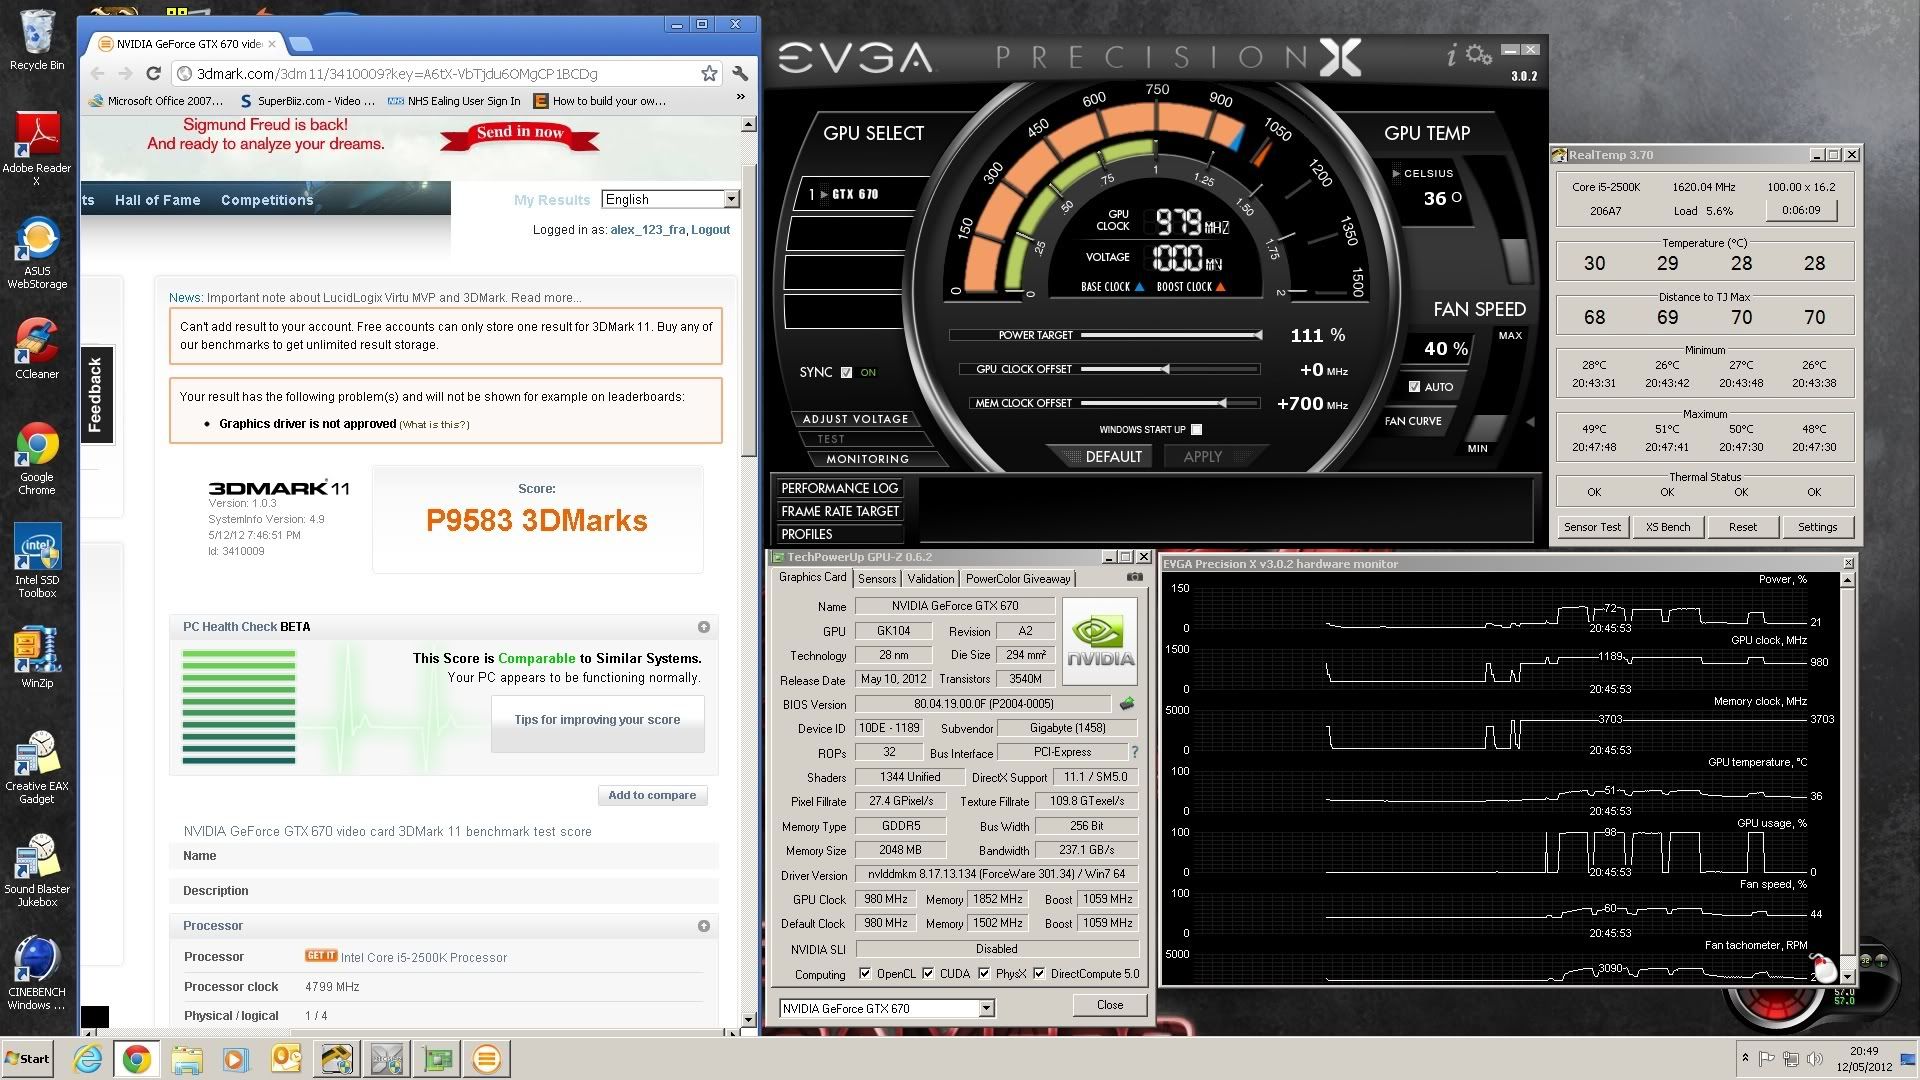This screenshot has height=1080, width=1920.
Task: Toggle PhysX checkbox in GPU-Z
Action: coord(984,973)
